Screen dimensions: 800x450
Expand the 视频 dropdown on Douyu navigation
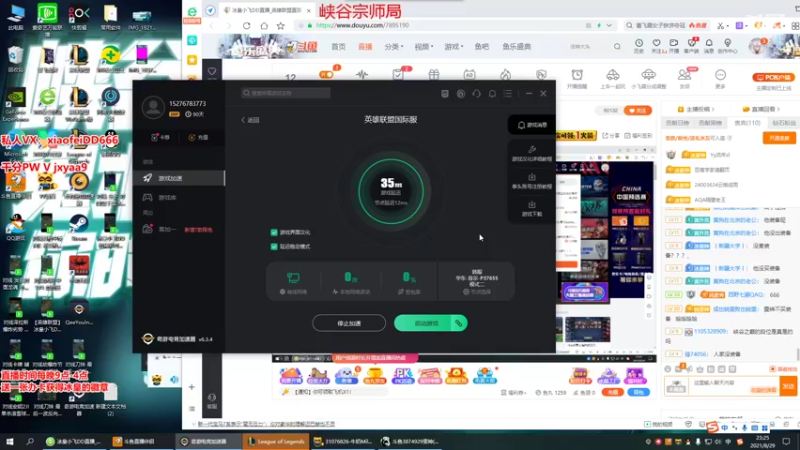[x=423, y=46]
